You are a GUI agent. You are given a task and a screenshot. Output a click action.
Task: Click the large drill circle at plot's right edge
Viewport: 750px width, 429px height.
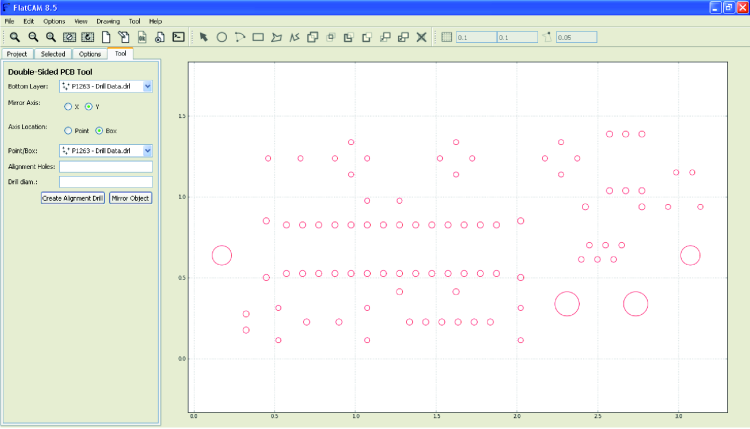click(690, 255)
